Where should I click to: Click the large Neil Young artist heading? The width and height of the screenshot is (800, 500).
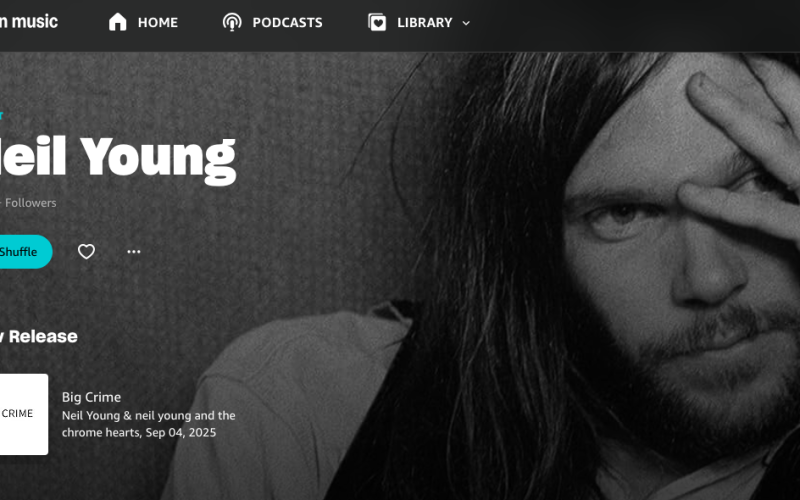(x=118, y=157)
